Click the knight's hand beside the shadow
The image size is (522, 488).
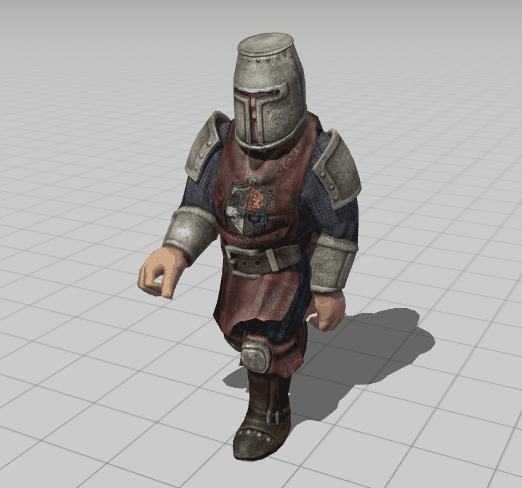click(327, 311)
